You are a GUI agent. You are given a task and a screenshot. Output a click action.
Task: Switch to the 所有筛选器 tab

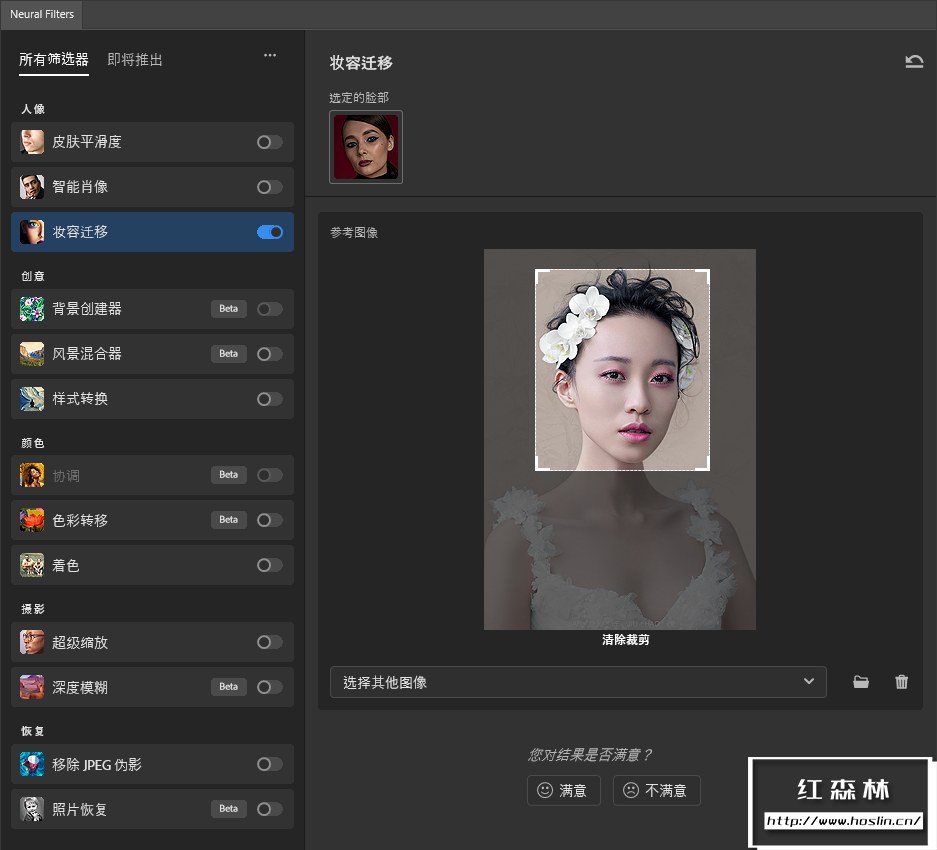tap(54, 60)
